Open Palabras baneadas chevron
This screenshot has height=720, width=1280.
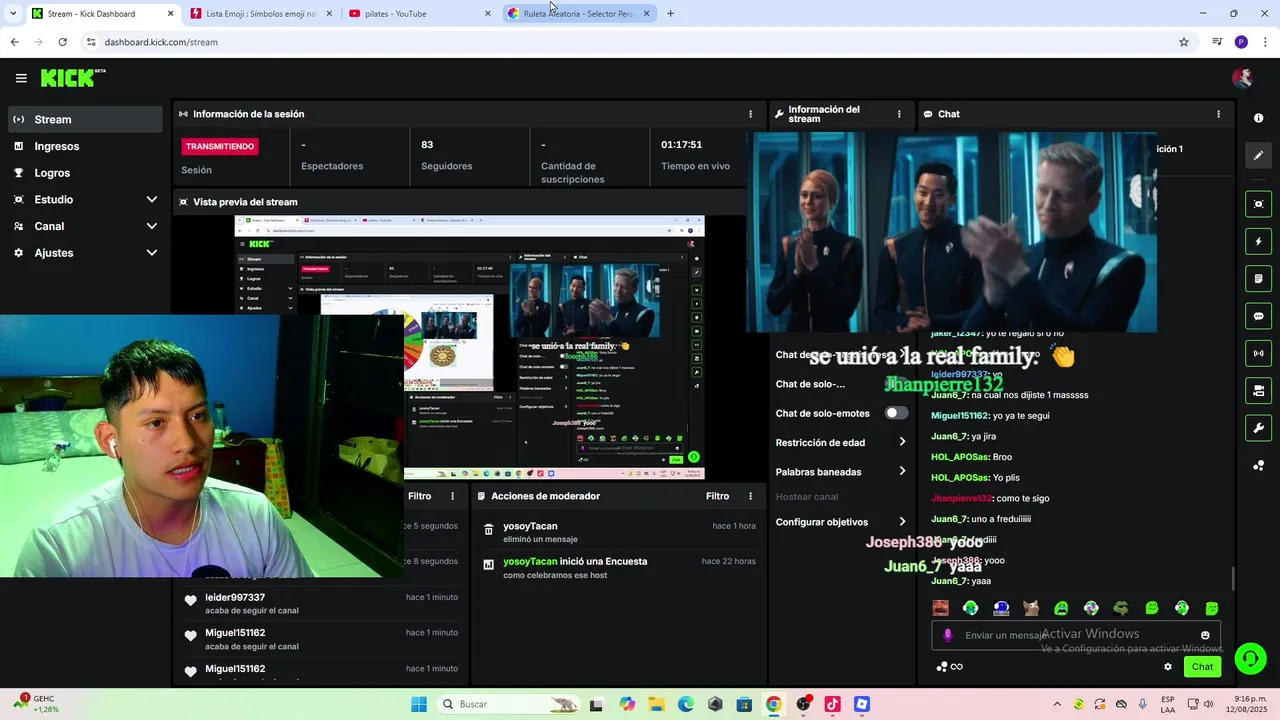click(902, 471)
